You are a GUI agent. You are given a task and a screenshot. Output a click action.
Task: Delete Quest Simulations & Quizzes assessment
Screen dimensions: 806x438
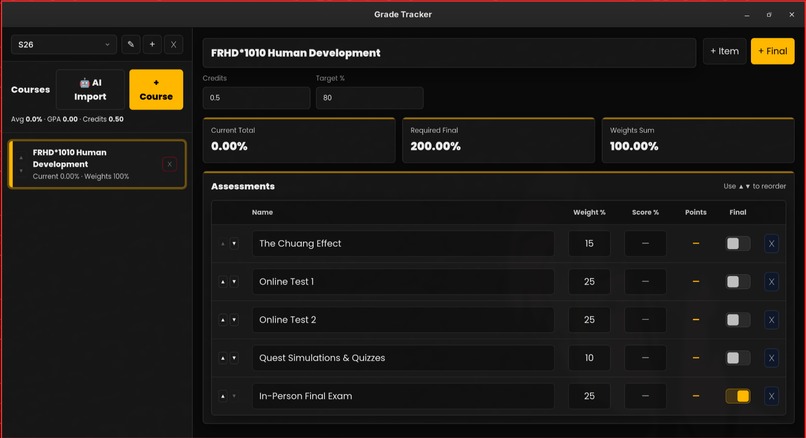pos(771,358)
